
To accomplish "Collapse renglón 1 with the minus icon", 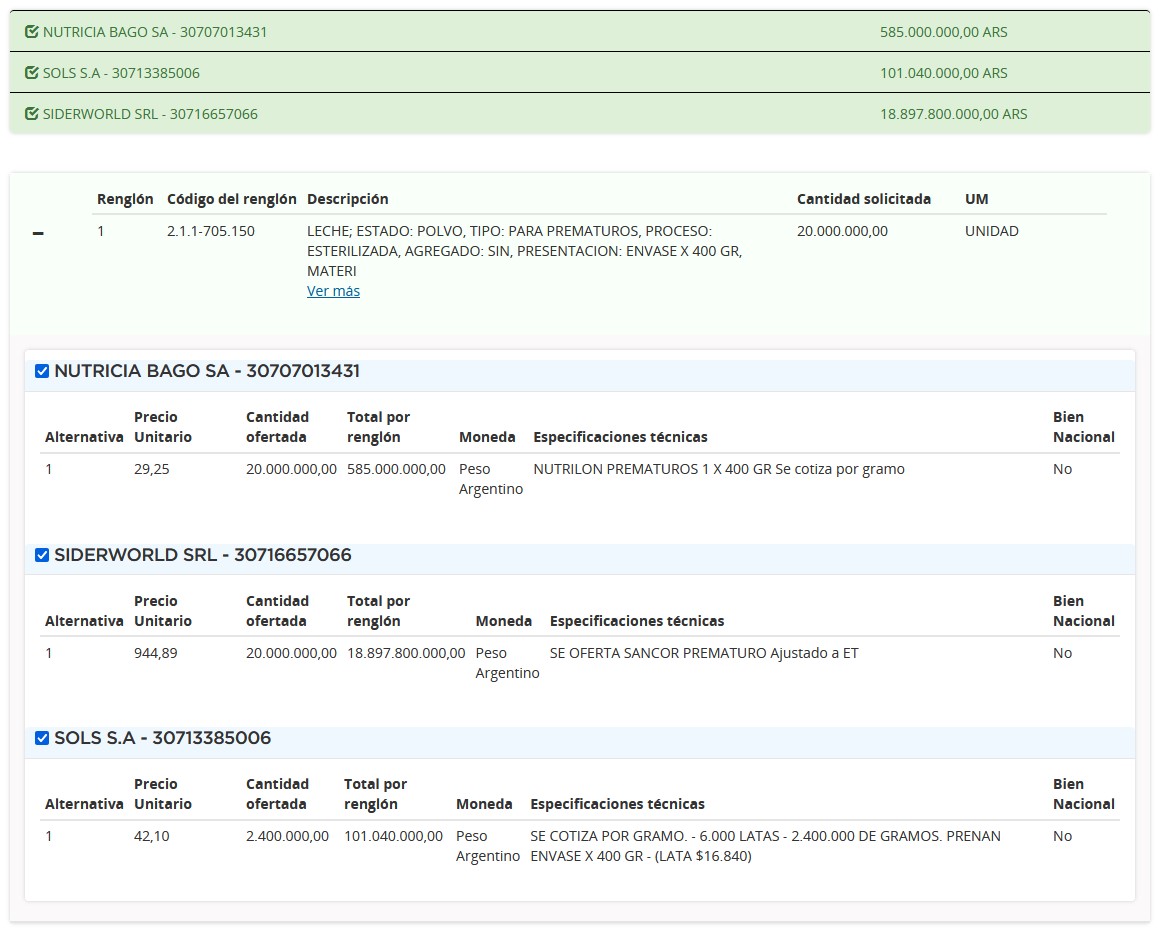I will click(38, 233).
